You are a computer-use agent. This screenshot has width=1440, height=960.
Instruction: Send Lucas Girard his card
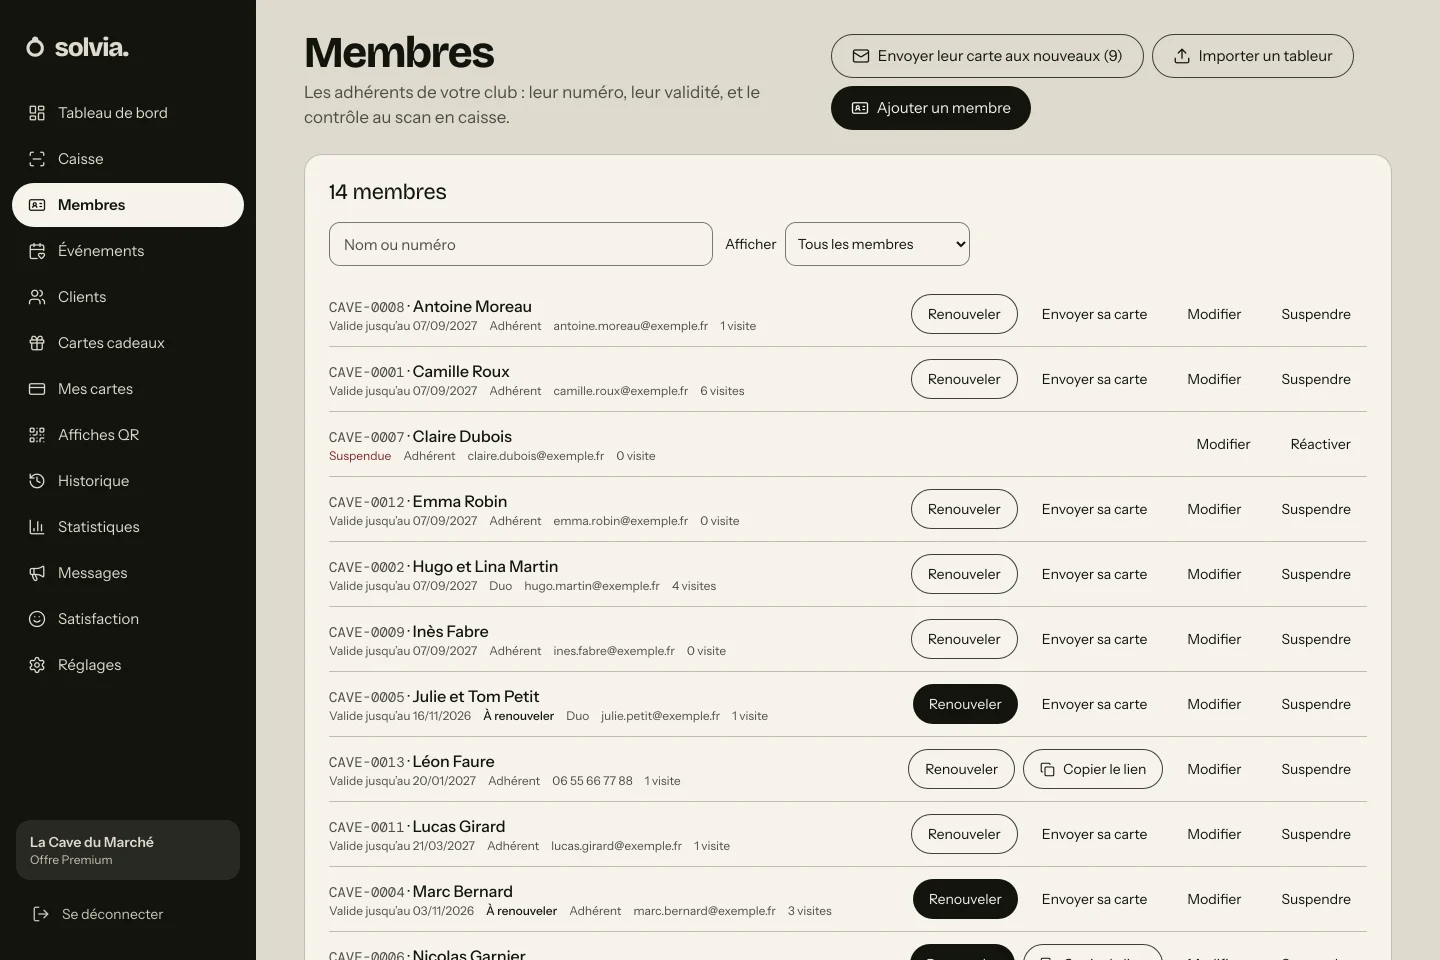point(1094,834)
